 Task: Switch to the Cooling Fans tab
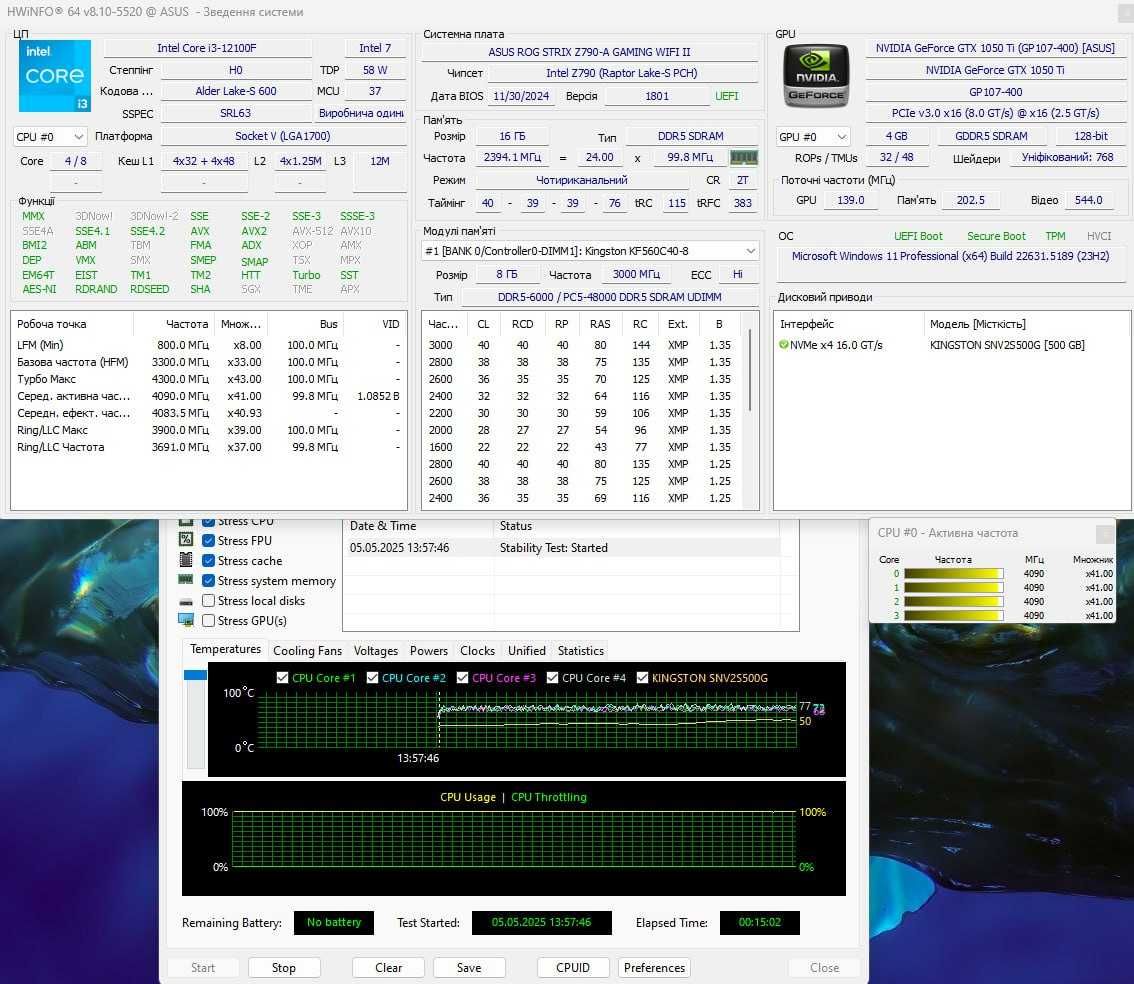click(307, 651)
